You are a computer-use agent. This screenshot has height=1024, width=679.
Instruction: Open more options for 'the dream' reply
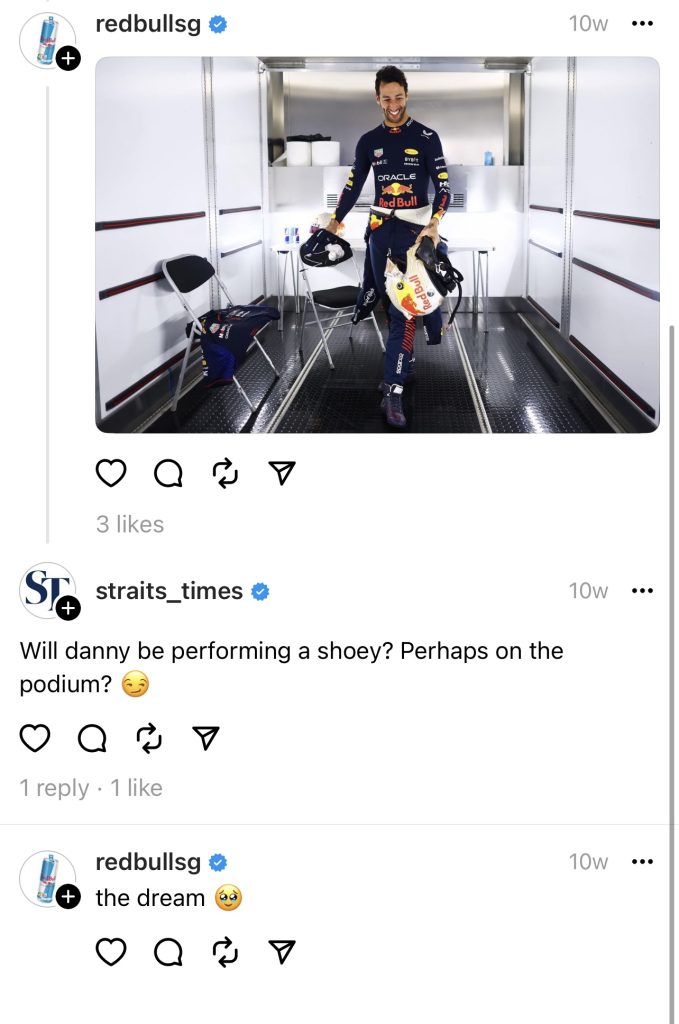(x=642, y=861)
